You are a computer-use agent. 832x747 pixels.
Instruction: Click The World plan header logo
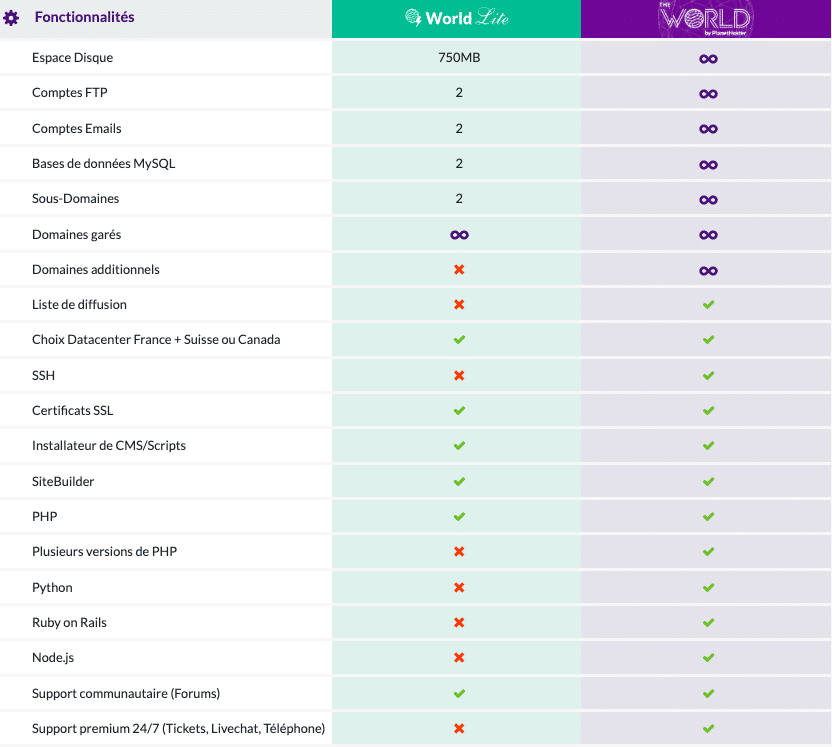[706, 19]
